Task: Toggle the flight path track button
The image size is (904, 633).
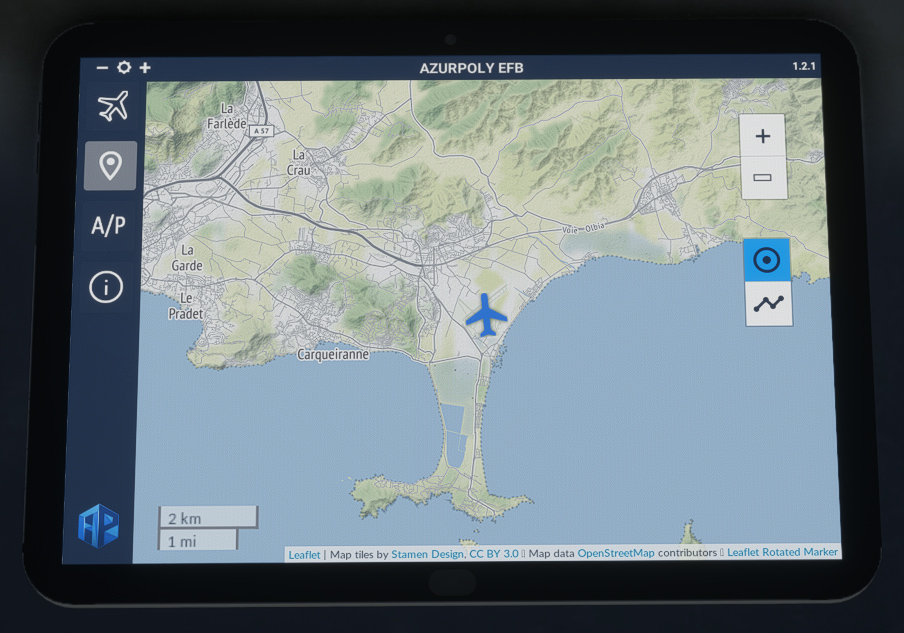Action: click(769, 304)
